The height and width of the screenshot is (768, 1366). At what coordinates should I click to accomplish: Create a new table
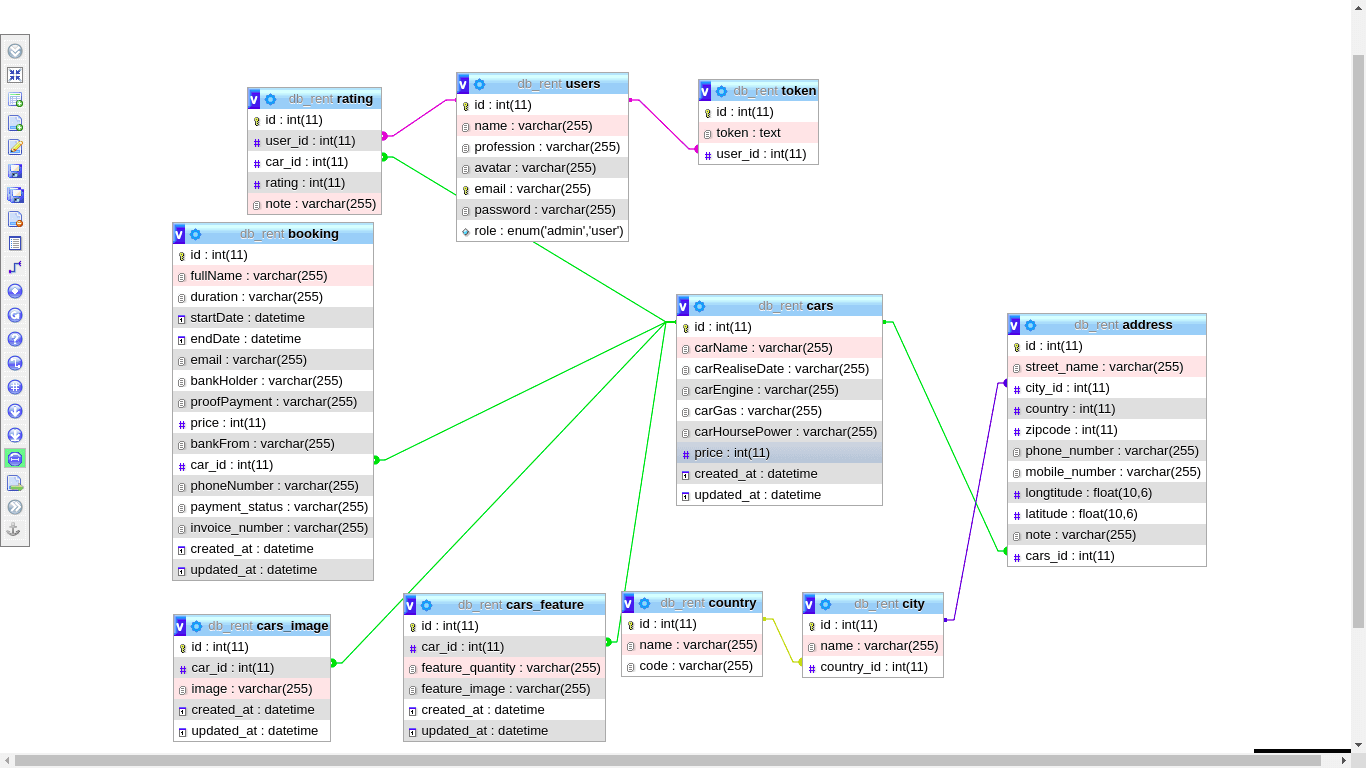click(x=15, y=243)
